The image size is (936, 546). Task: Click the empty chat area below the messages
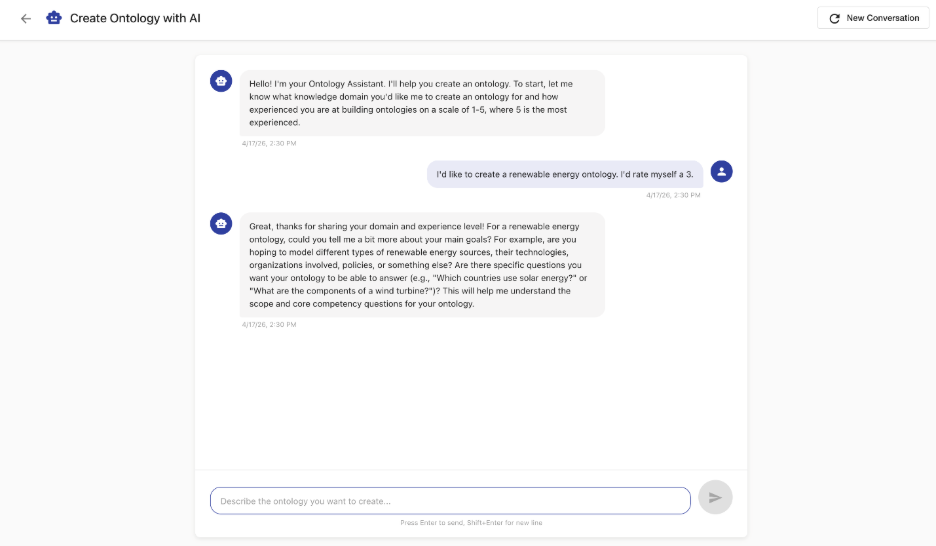click(x=470, y=400)
